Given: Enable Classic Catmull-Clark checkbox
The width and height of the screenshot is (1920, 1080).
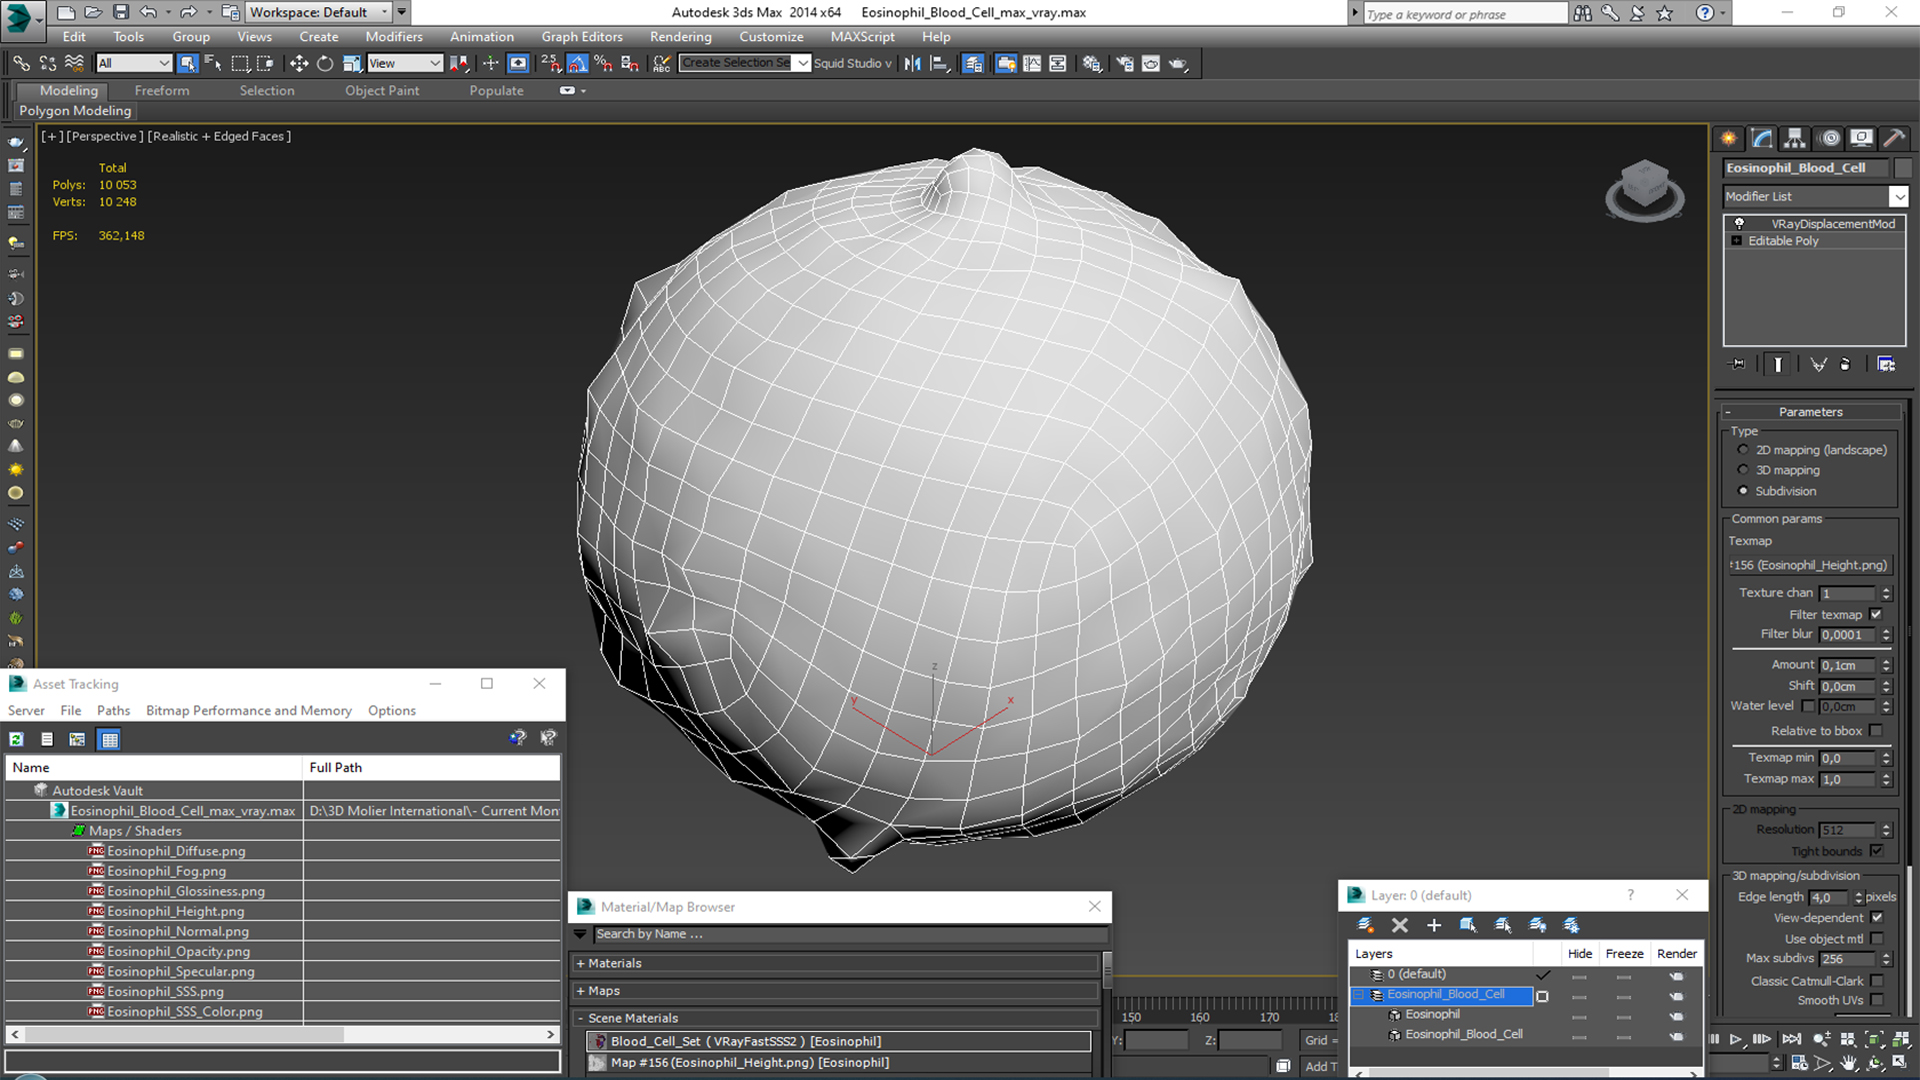Looking at the screenshot, I should 1877,981.
